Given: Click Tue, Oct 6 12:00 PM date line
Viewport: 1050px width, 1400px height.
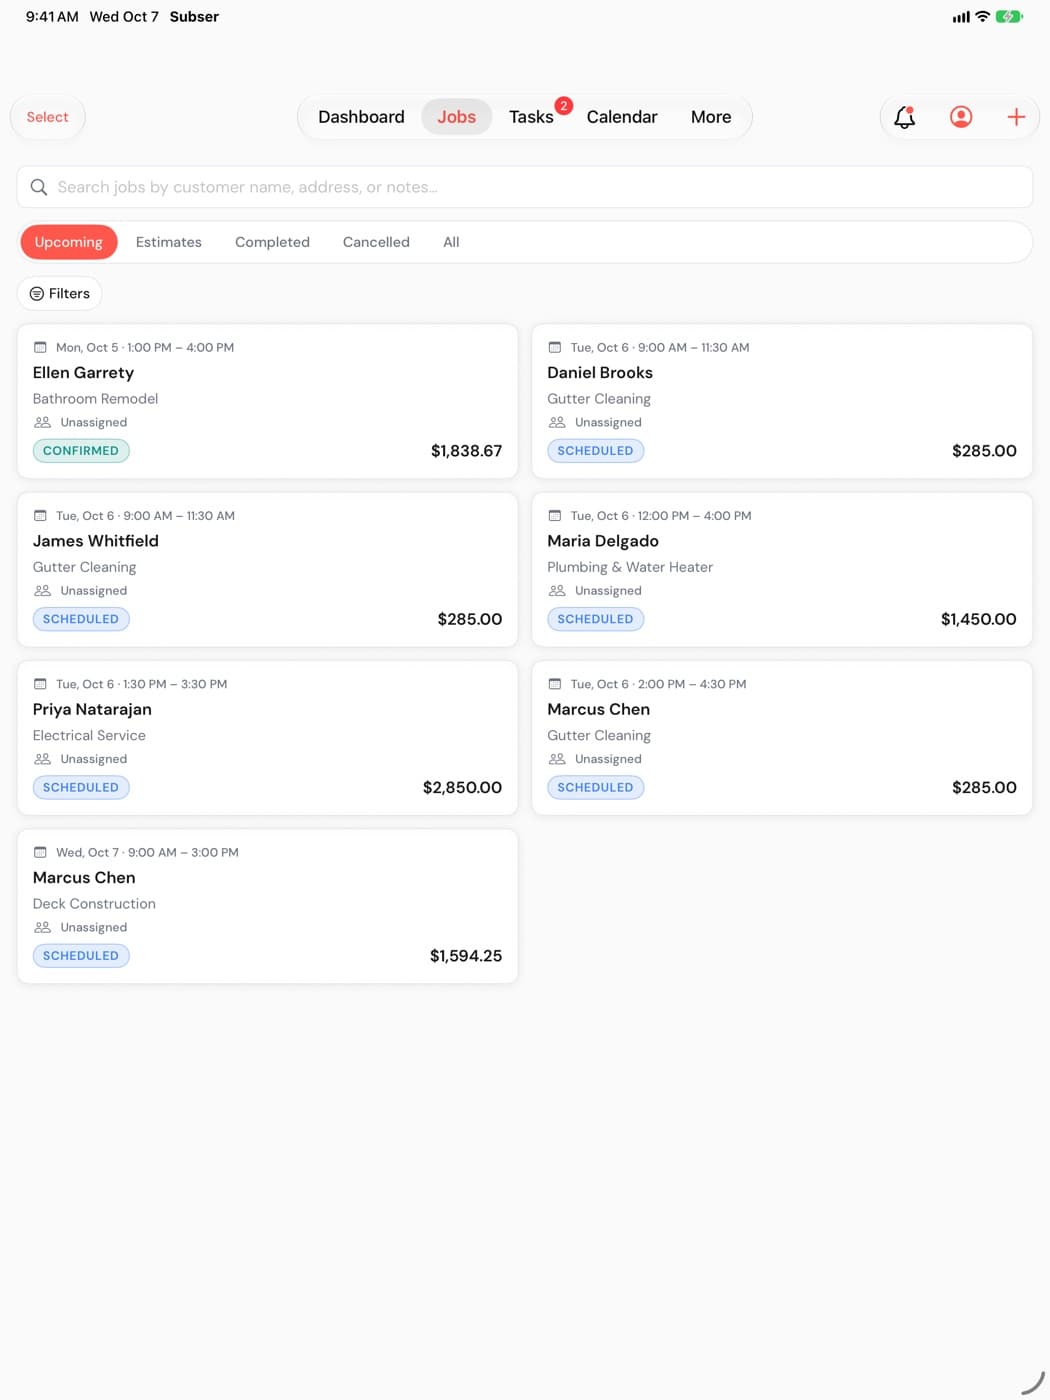Looking at the screenshot, I should (x=661, y=516).
